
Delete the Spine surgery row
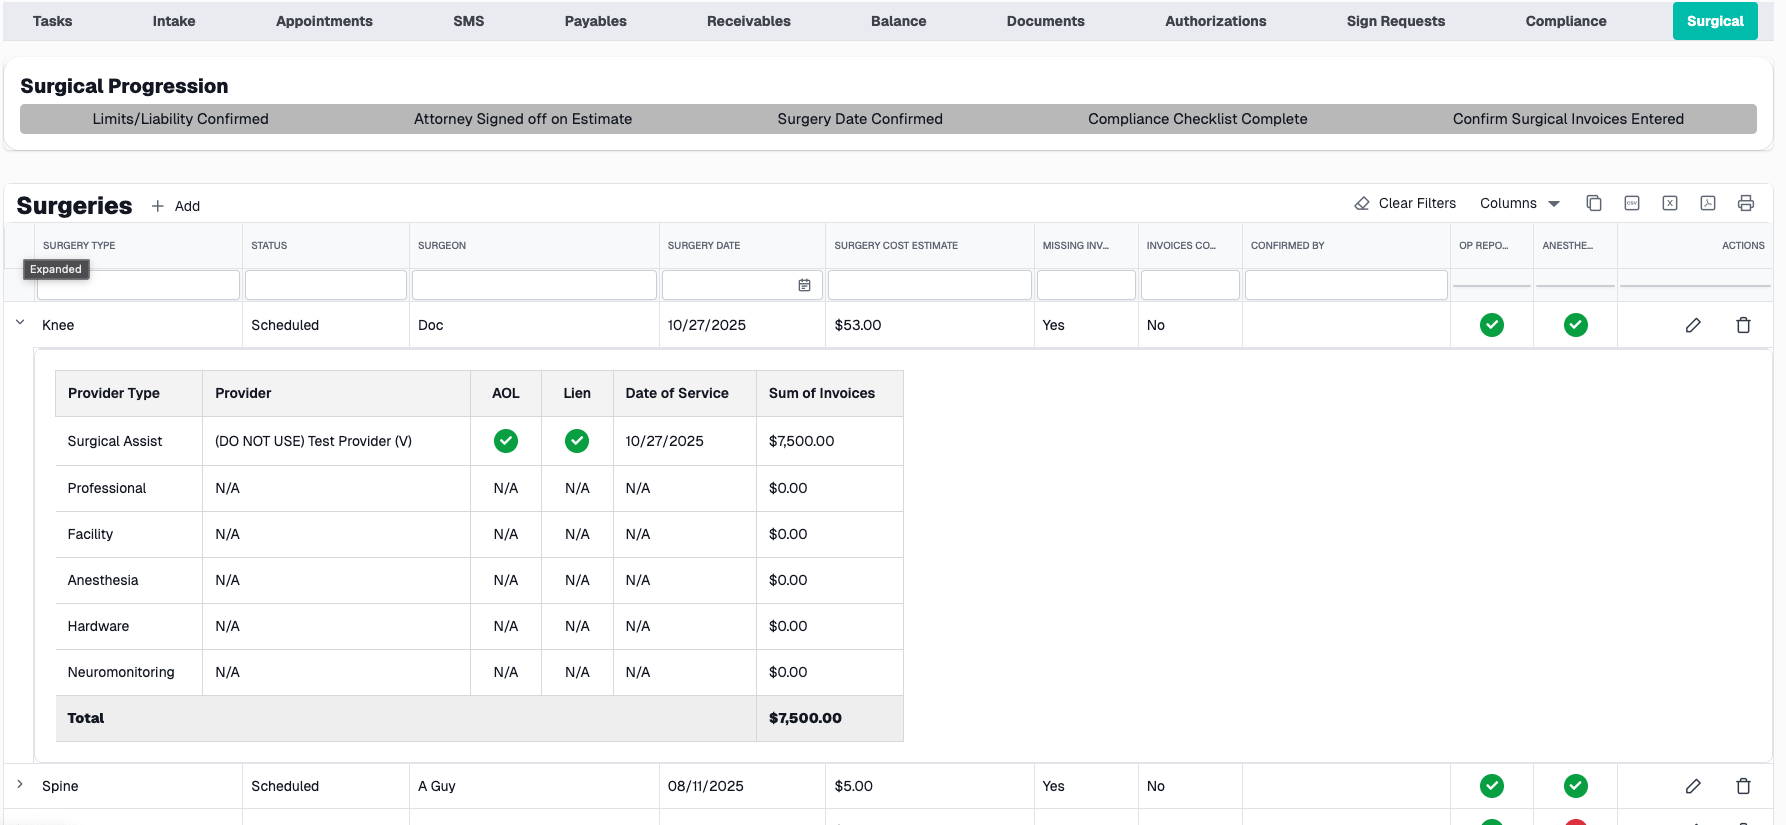[x=1743, y=786]
